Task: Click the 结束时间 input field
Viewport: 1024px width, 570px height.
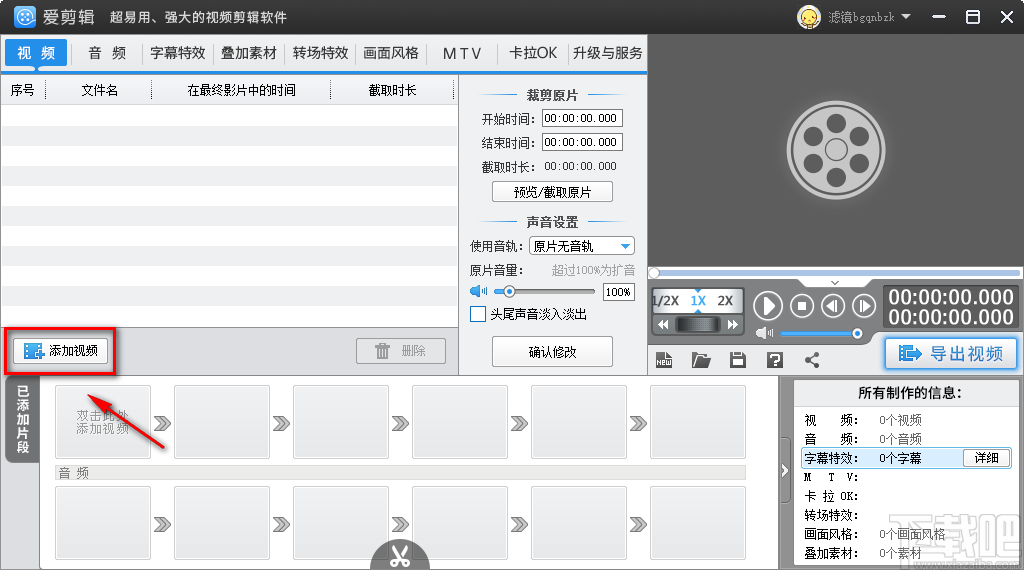Action: pos(582,142)
